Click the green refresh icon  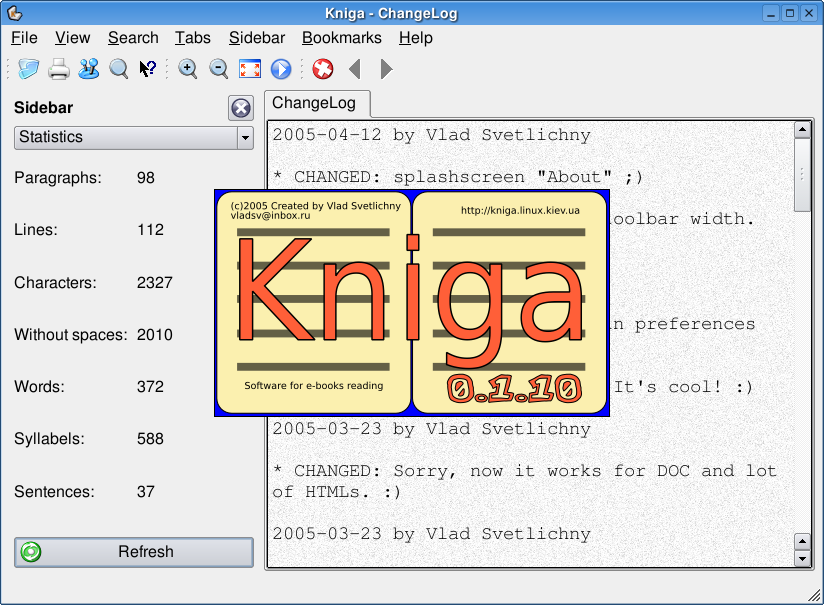tap(31, 552)
